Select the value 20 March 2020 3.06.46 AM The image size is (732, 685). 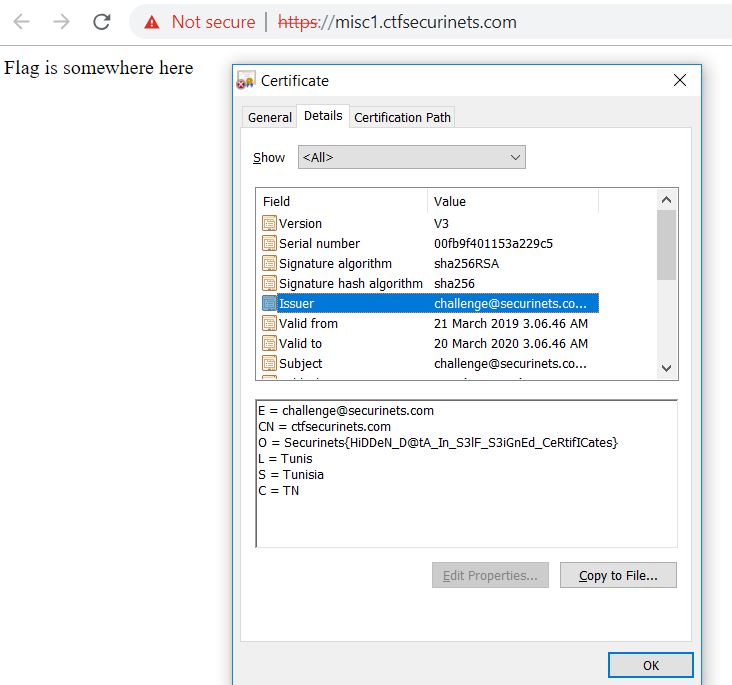[511, 343]
